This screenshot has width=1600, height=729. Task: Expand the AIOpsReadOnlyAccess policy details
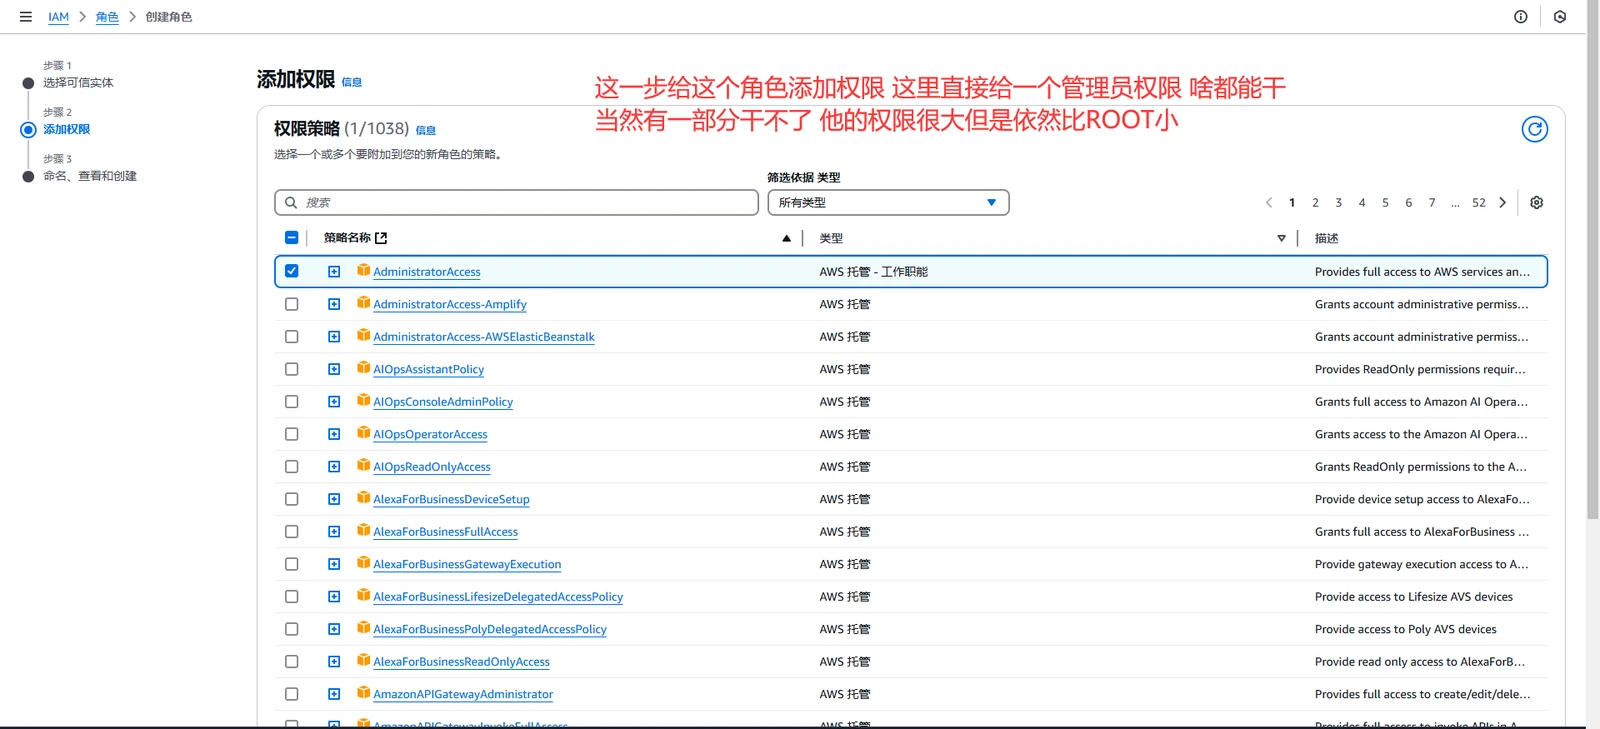pyautogui.click(x=334, y=467)
